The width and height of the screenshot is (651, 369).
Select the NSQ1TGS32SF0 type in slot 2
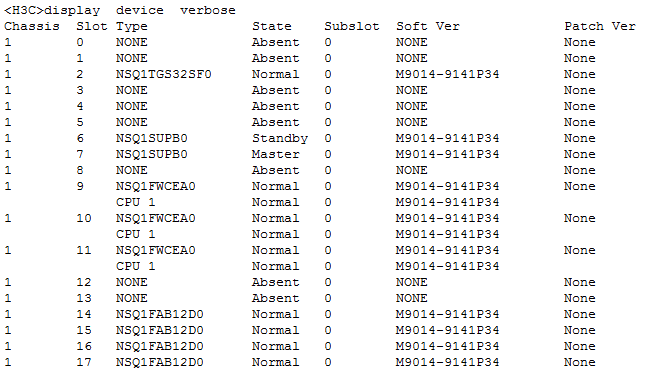click(164, 74)
